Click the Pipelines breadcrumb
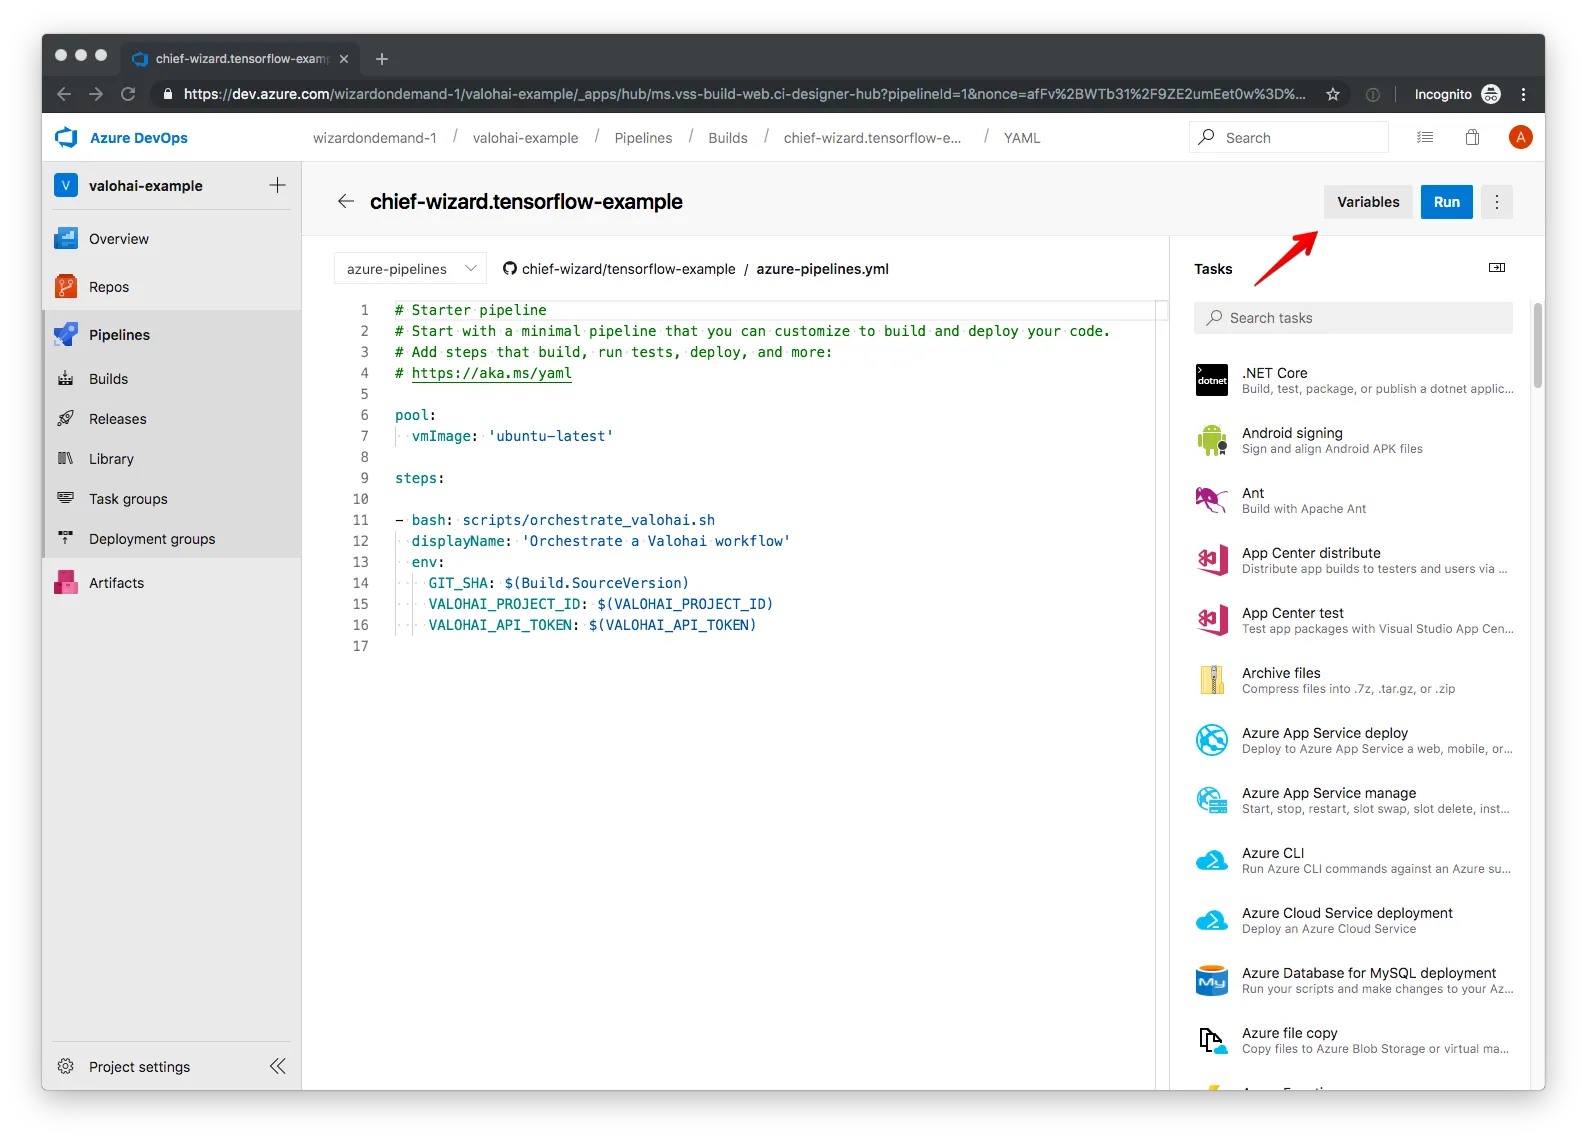The width and height of the screenshot is (1587, 1140). (643, 138)
